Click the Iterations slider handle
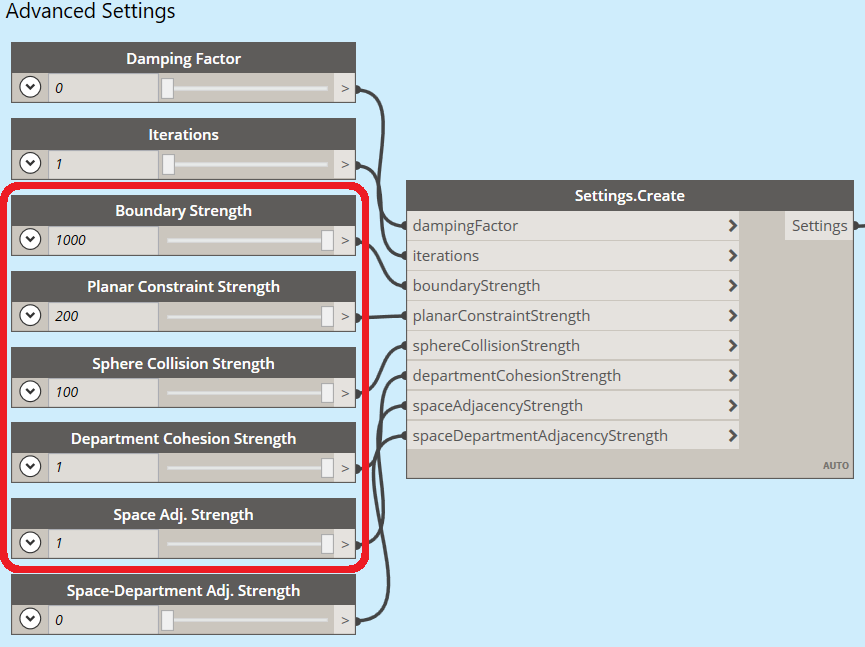The height and width of the screenshot is (647, 865). point(168,164)
